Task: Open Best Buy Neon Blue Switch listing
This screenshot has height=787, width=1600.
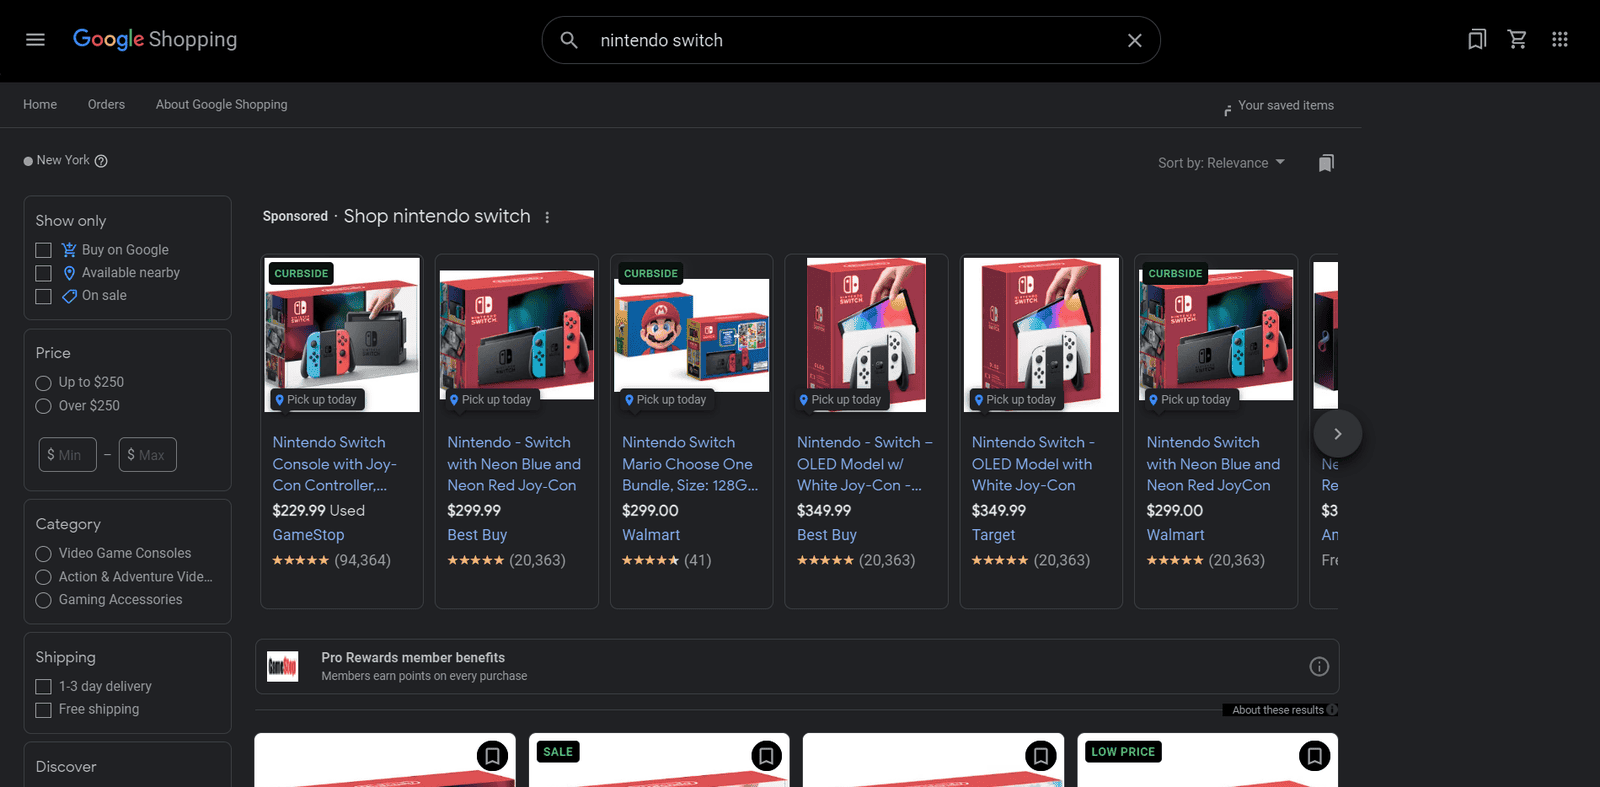Action: pos(514,464)
